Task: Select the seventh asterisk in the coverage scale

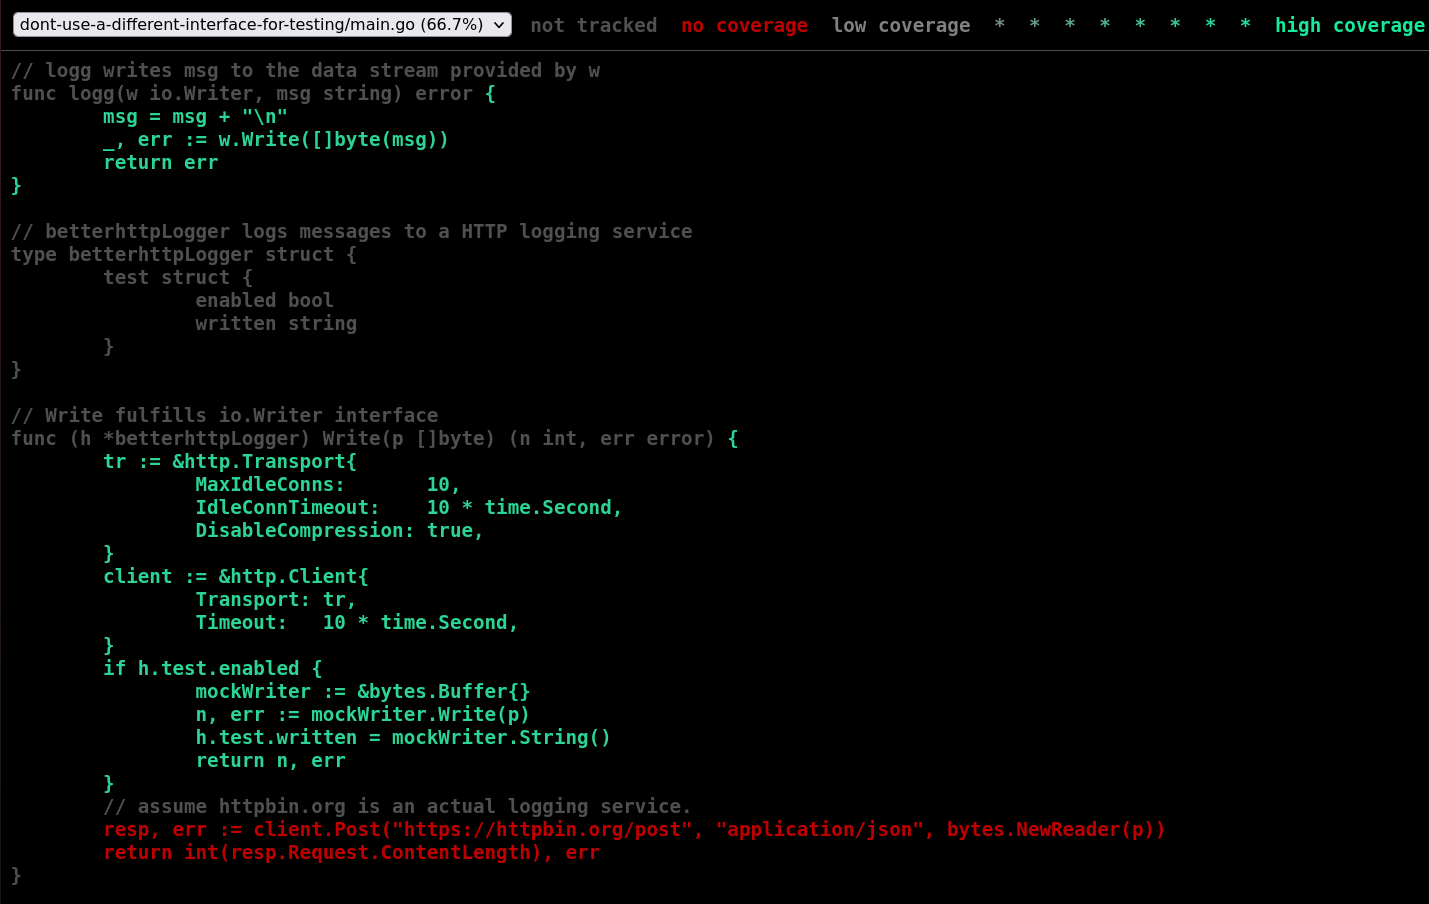Action: pyautogui.click(x=1209, y=25)
